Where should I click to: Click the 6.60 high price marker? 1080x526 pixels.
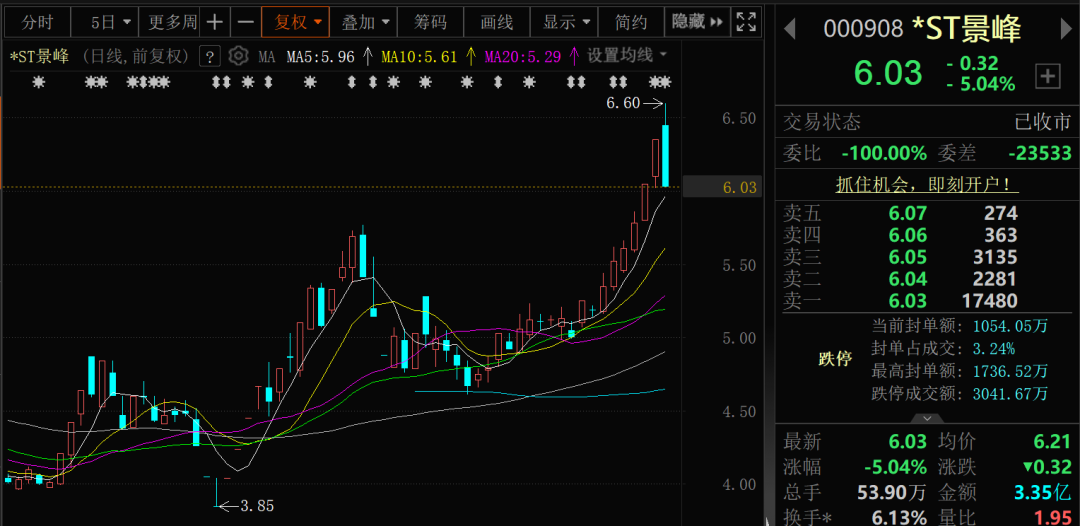click(623, 103)
